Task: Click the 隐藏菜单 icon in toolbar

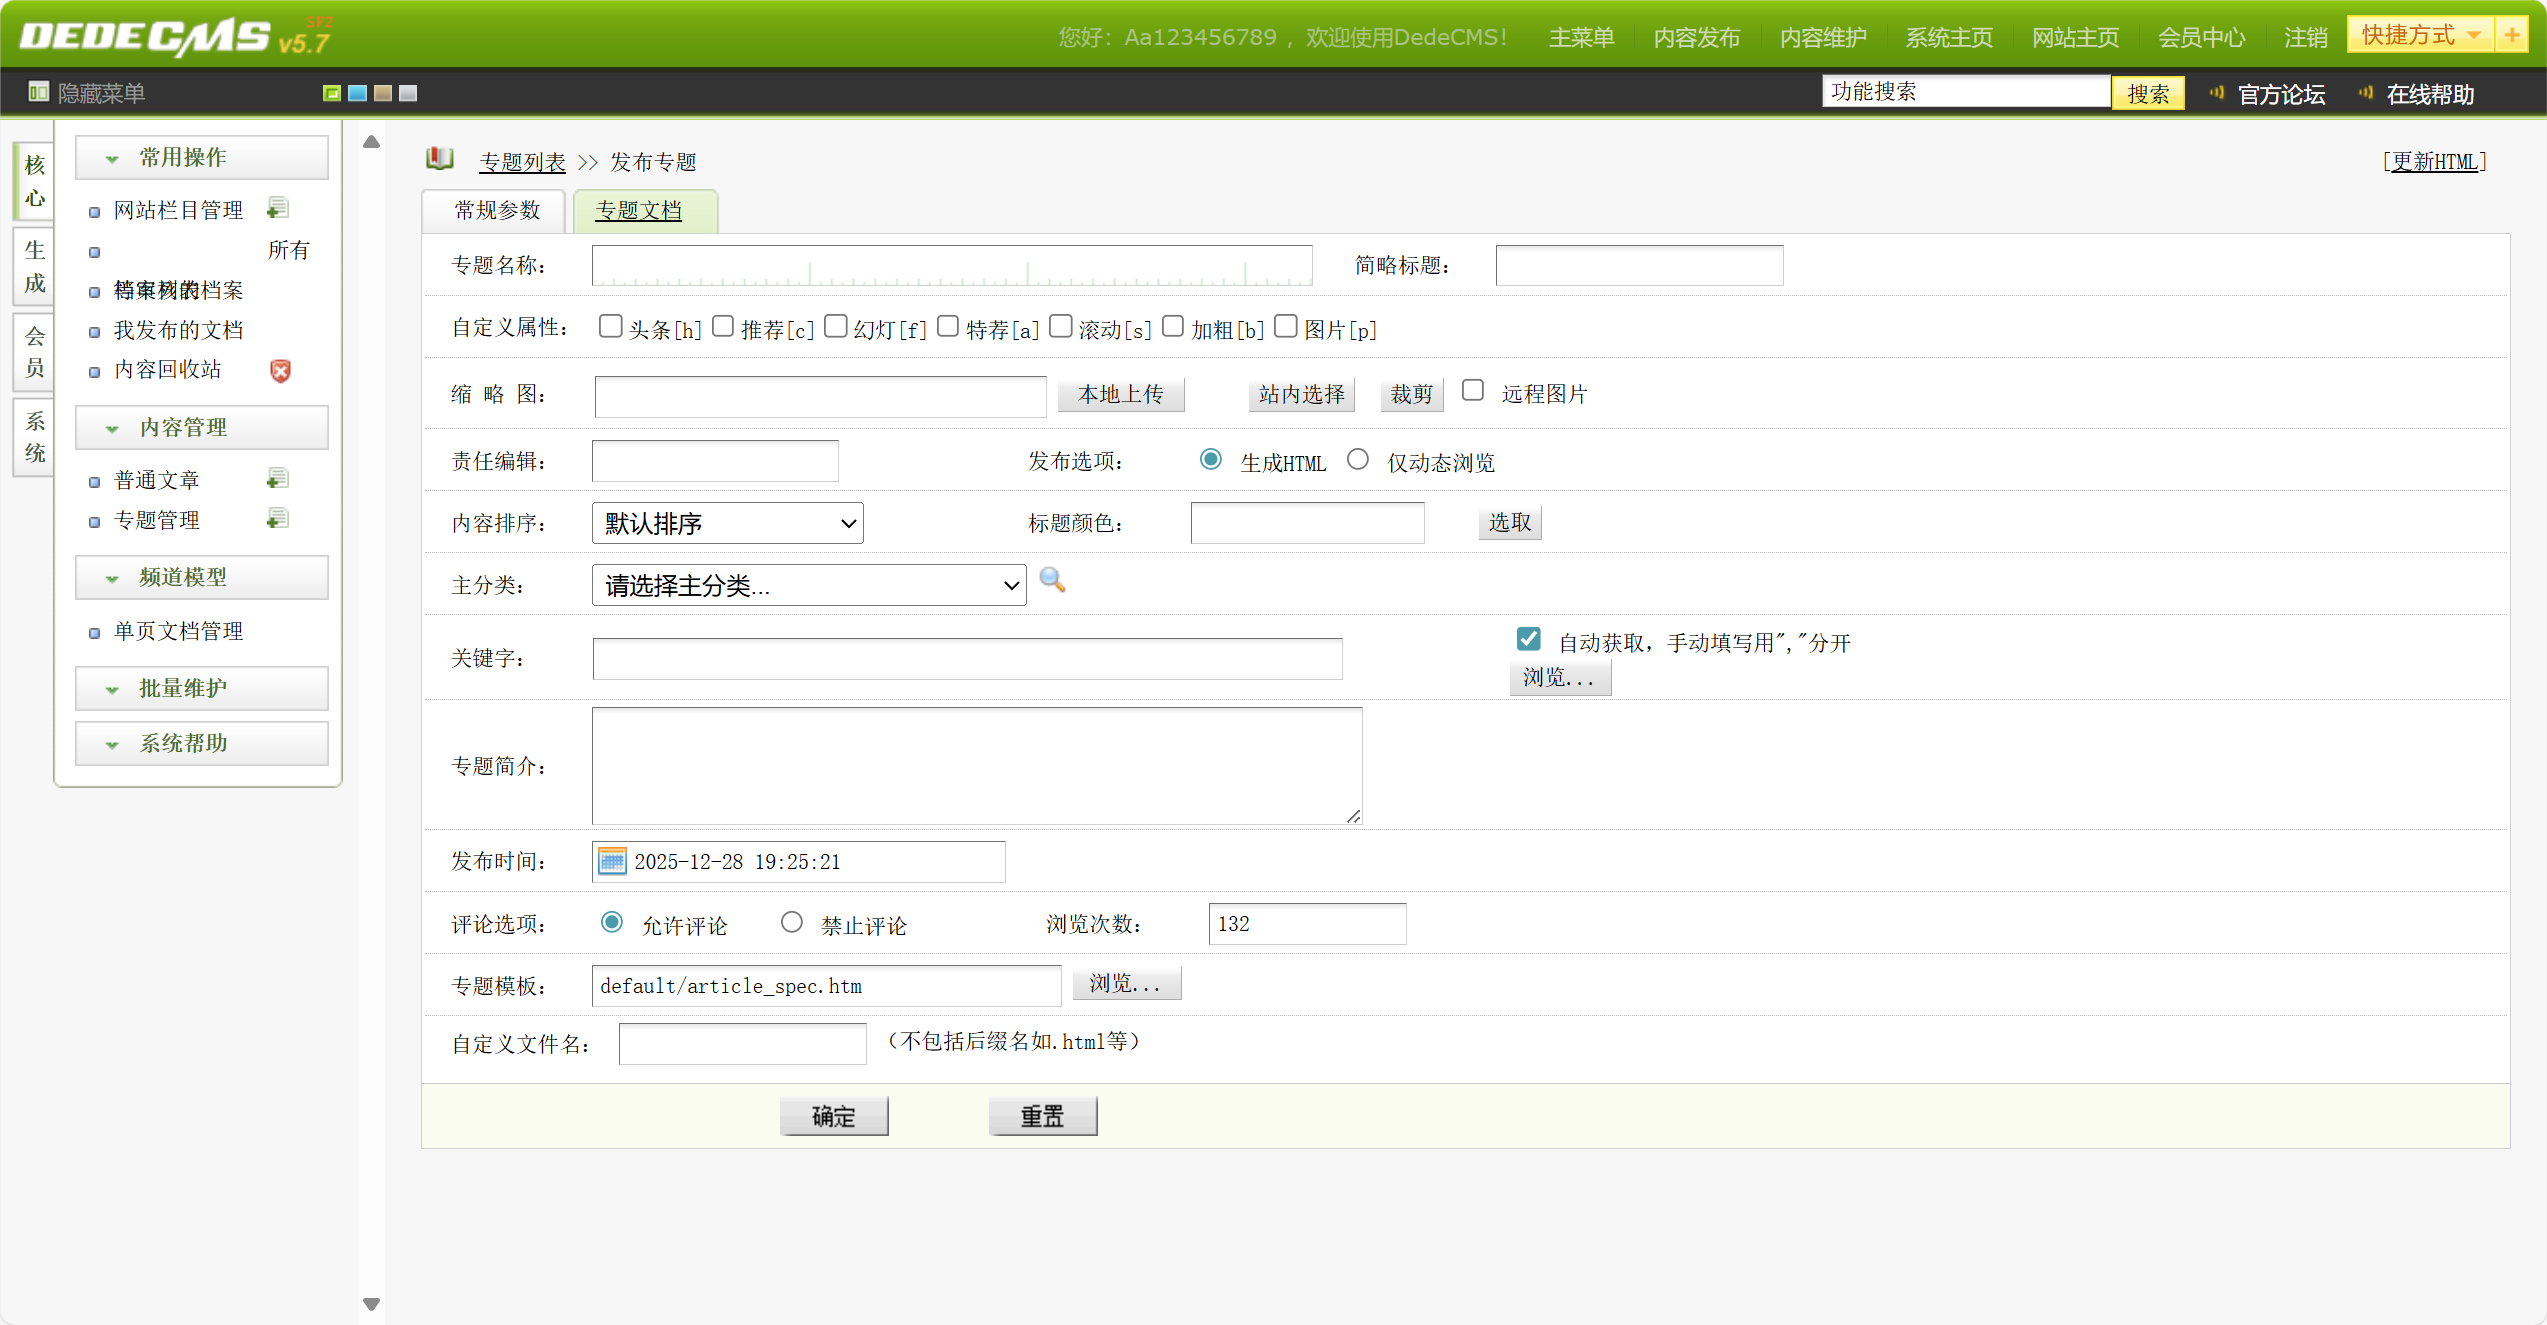Action: click(x=38, y=92)
